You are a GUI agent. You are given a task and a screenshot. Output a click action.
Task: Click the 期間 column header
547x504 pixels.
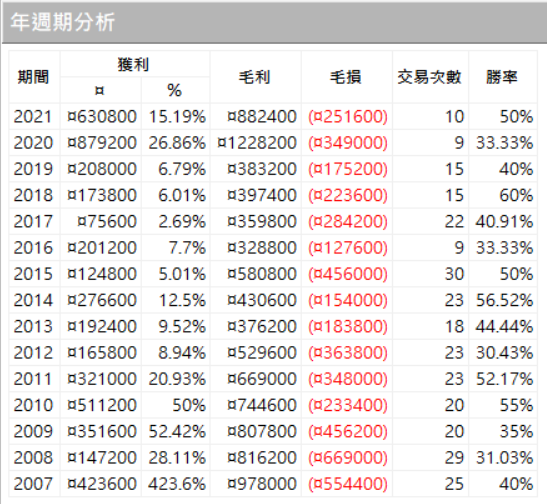pyautogui.click(x=33, y=77)
